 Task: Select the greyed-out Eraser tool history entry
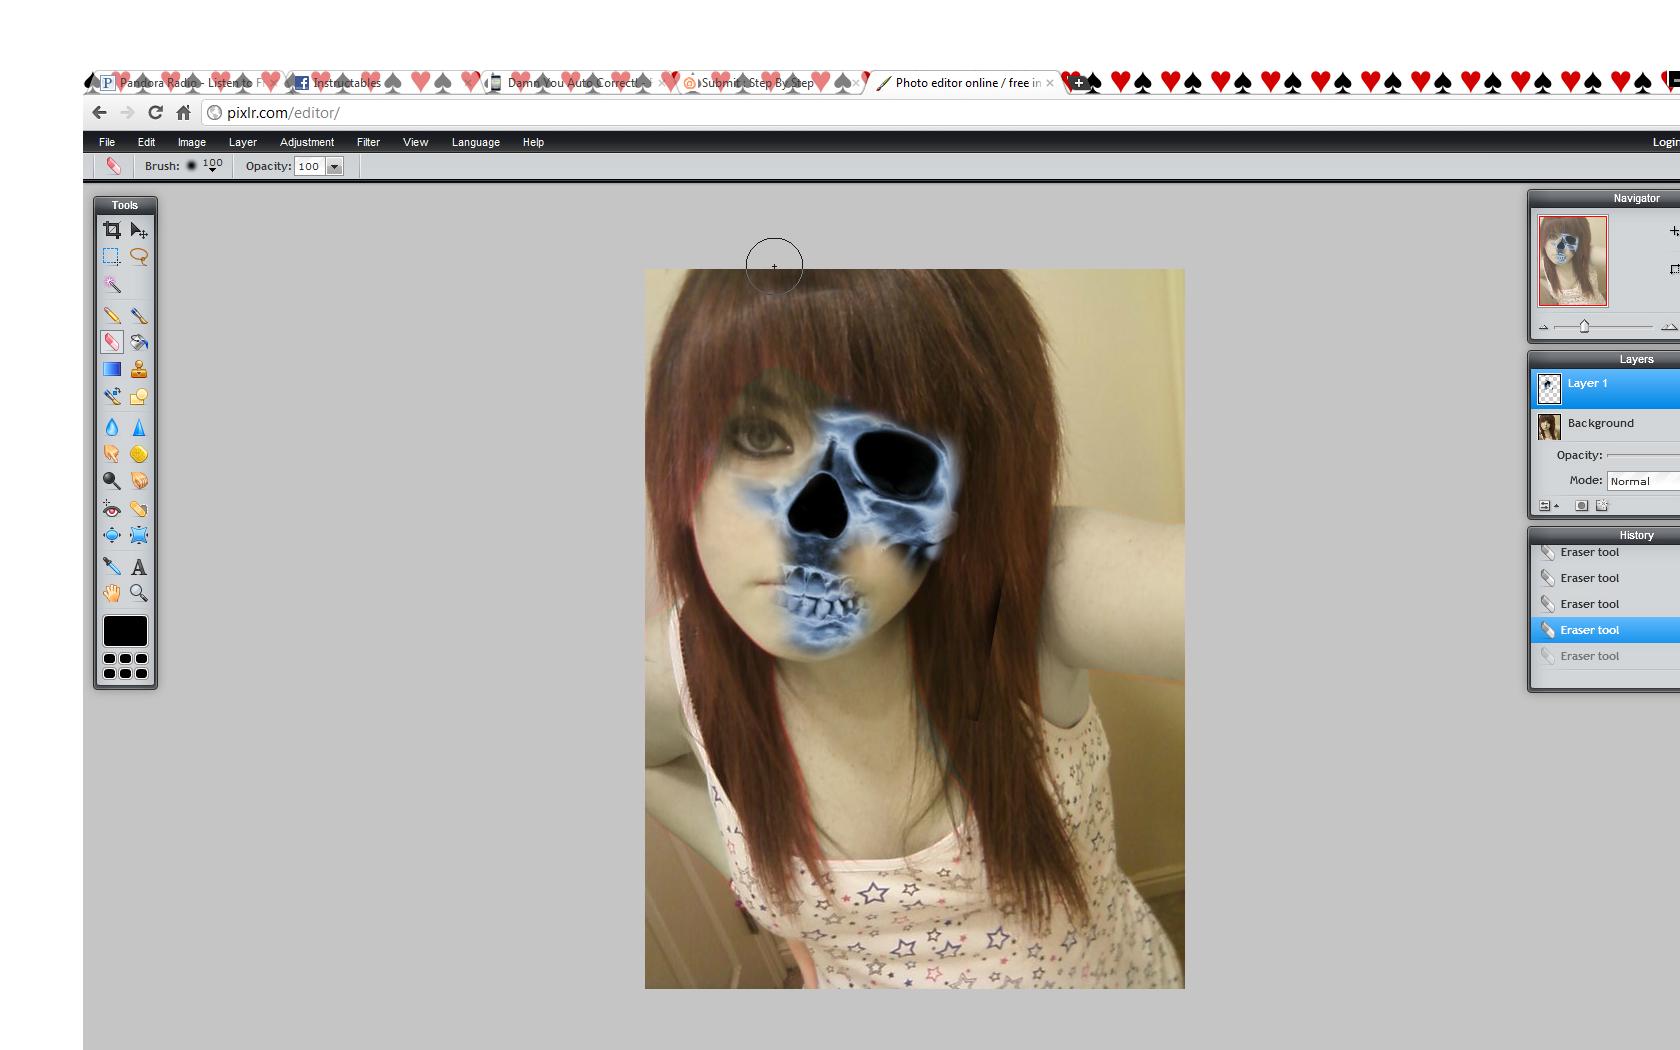pos(1606,656)
